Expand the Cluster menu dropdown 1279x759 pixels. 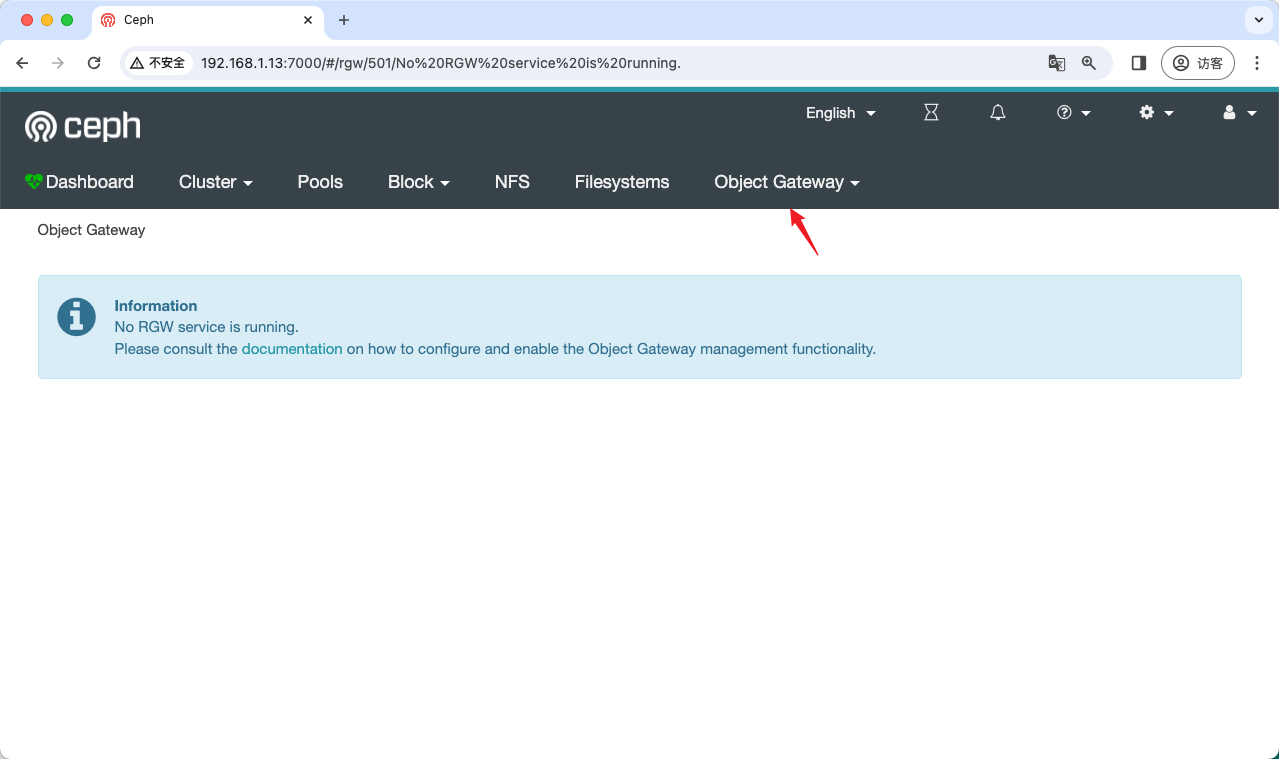click(215, 182)
